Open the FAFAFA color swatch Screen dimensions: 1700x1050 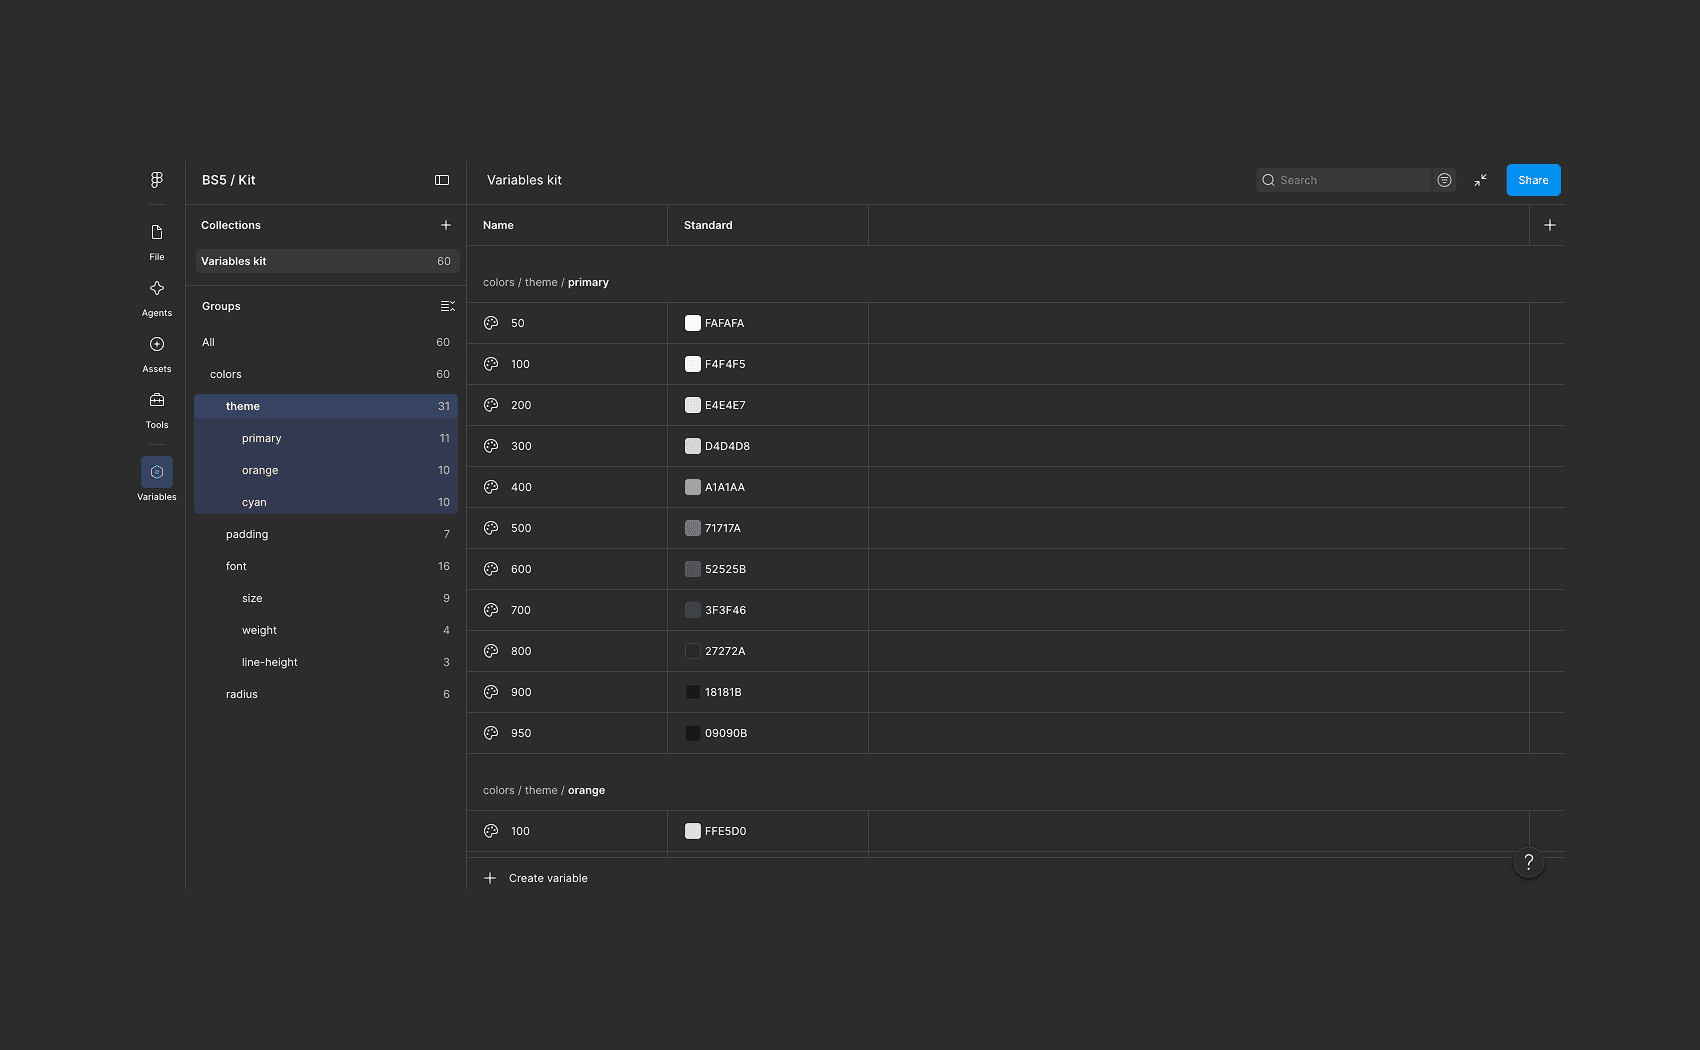pyautogui.click(x=692, y=323)
